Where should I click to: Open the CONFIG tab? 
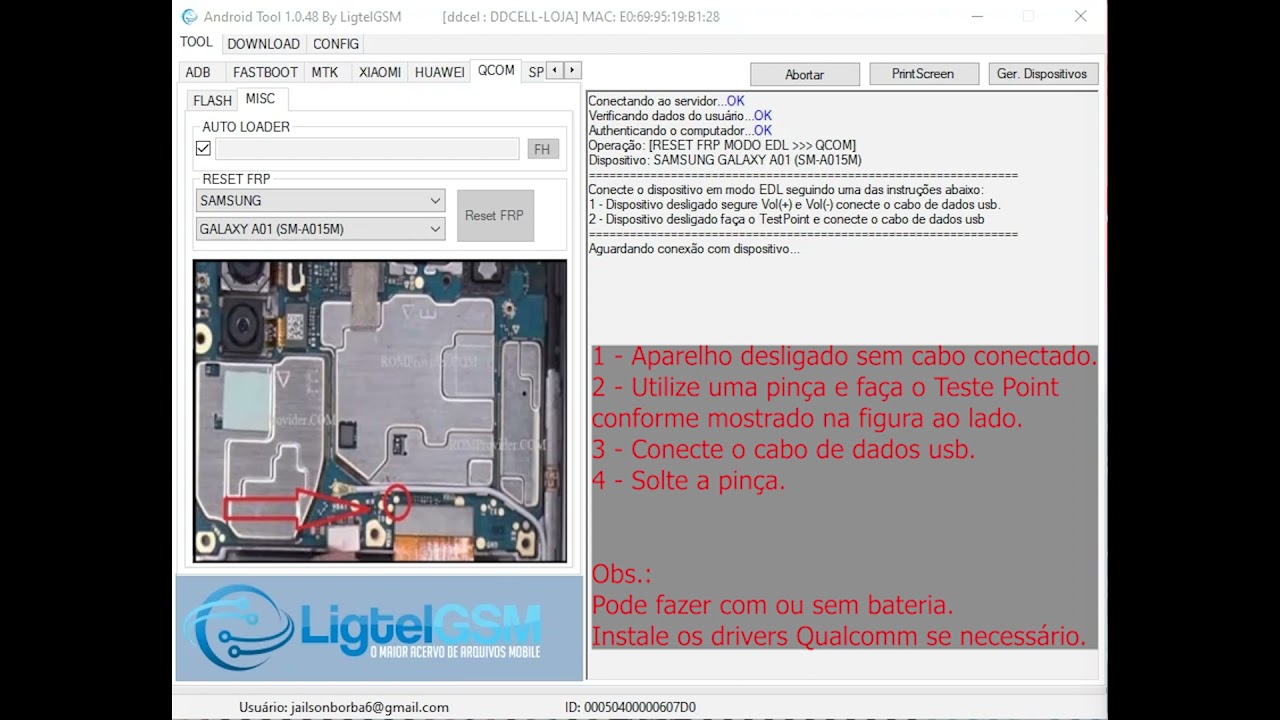tap(336, 44)
